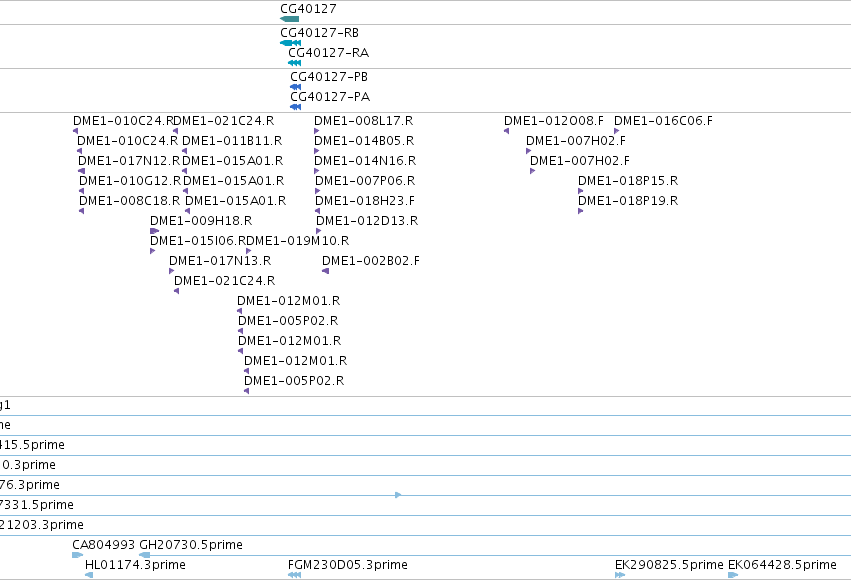Open the DME1-017N12.R feature label

click(129, 161)
